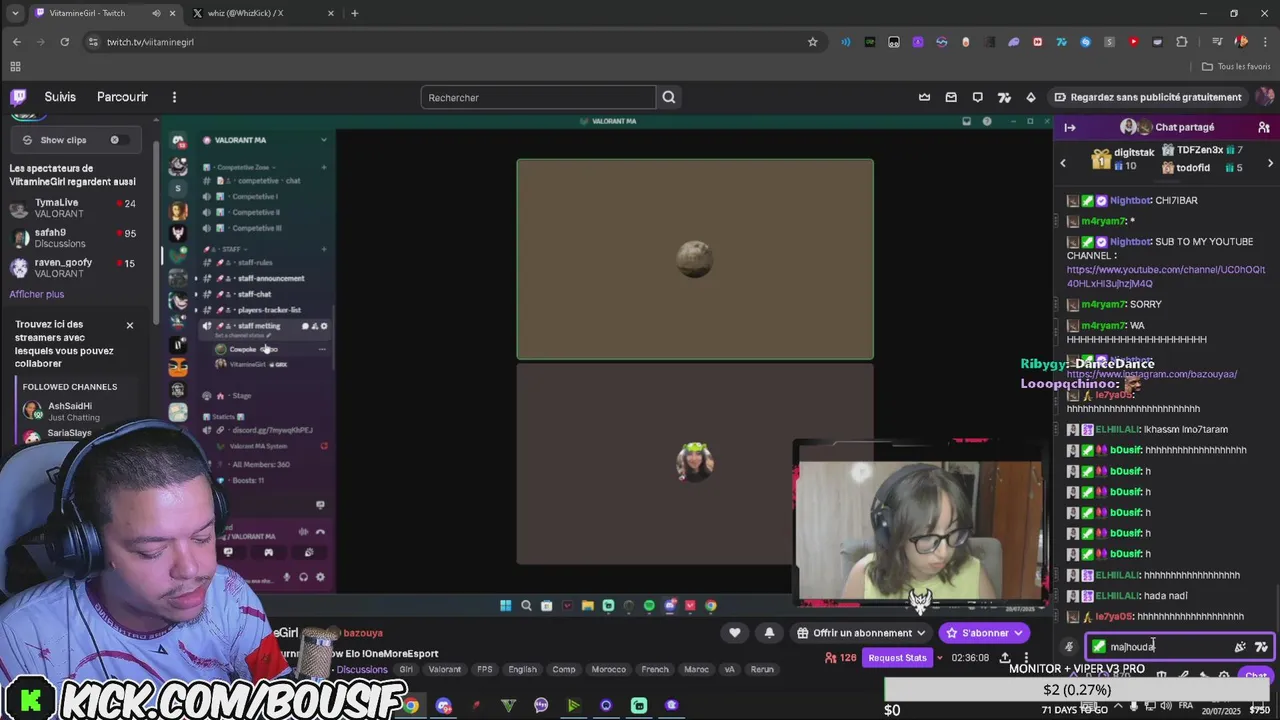
Task: Go back in Chrome
Action: [x=17, y=42]
